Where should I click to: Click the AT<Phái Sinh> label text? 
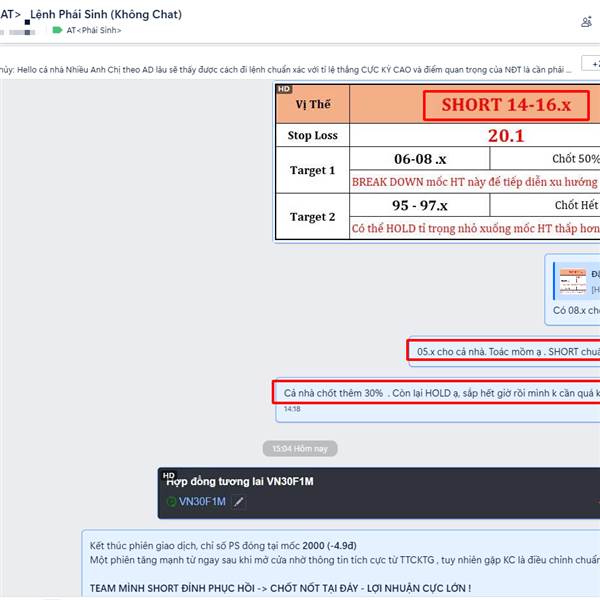[x=94, y=30]
